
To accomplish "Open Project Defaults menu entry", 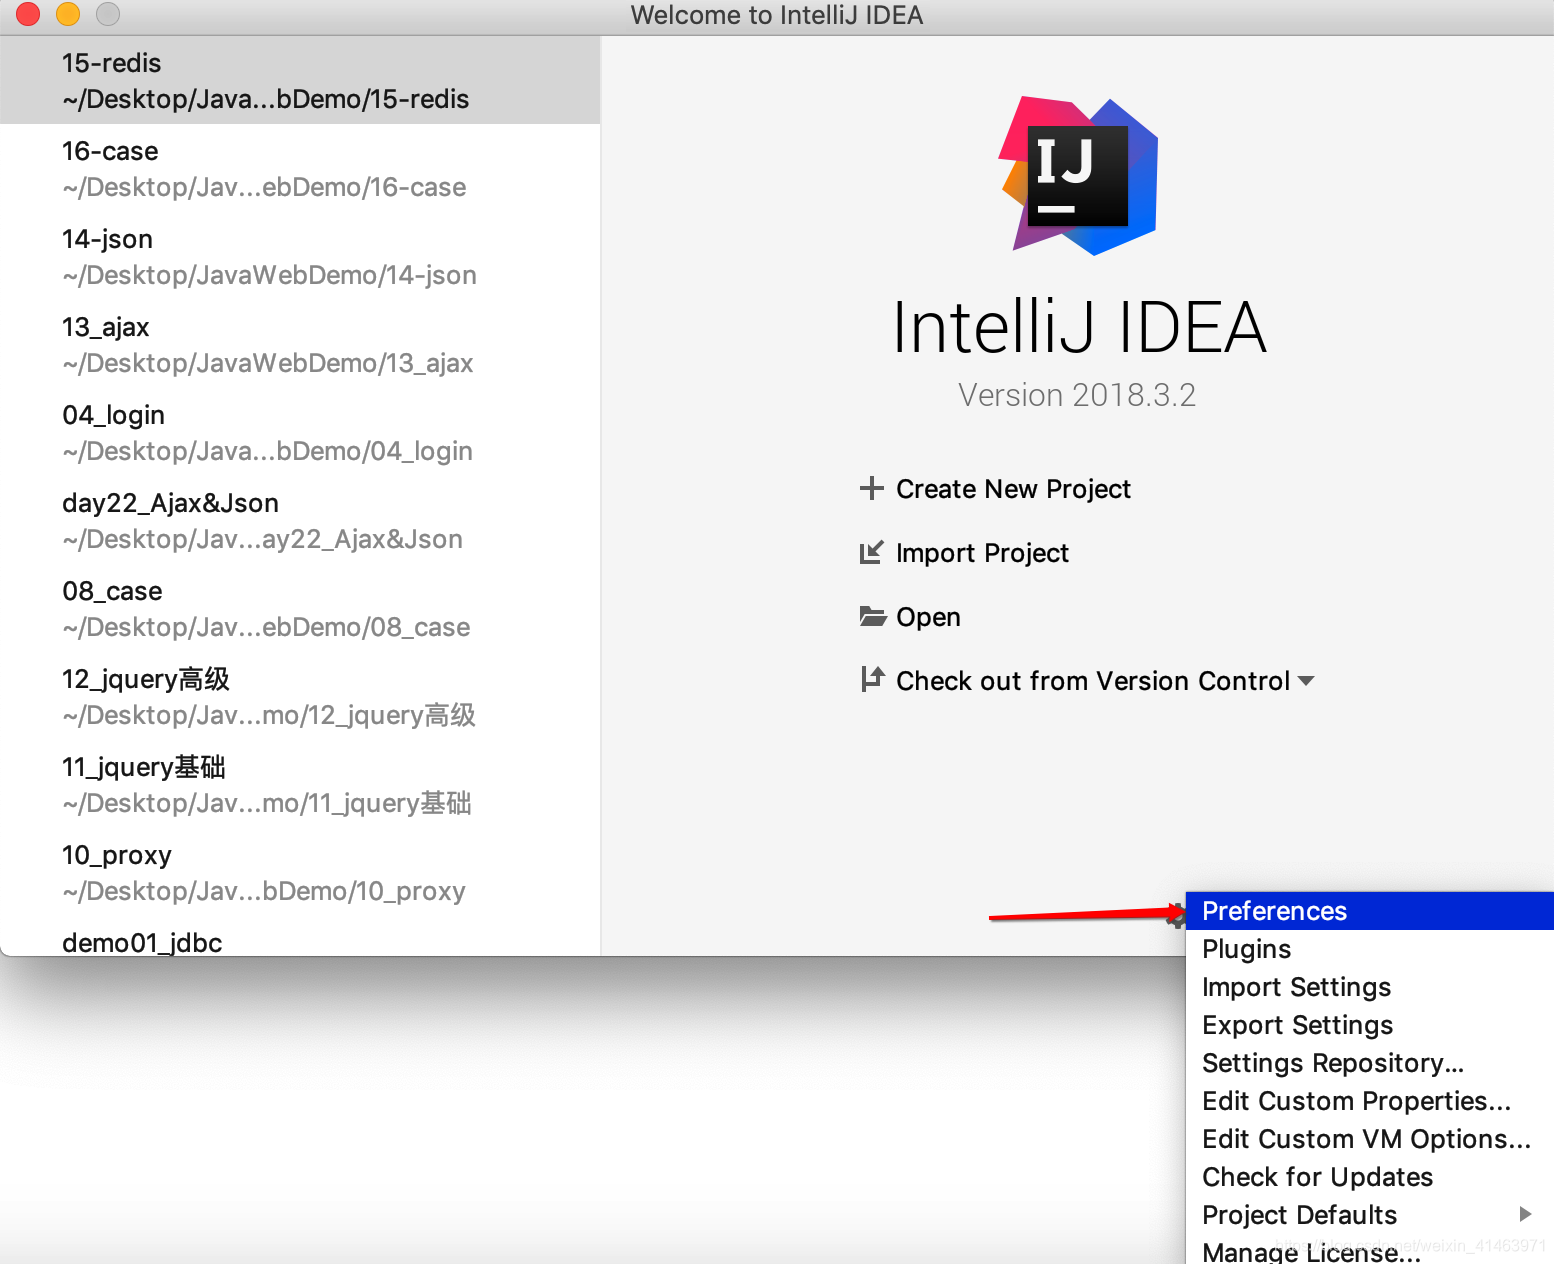I will (1369, 1215).
